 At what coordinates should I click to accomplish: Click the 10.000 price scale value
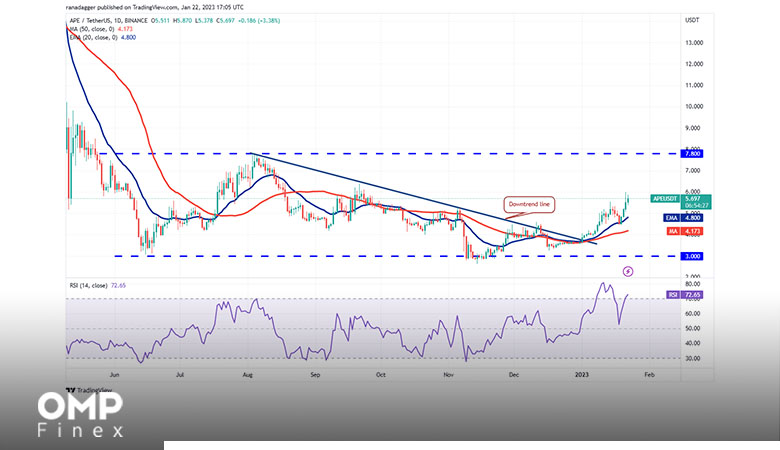pyautogui.click(x=694, y=106)
